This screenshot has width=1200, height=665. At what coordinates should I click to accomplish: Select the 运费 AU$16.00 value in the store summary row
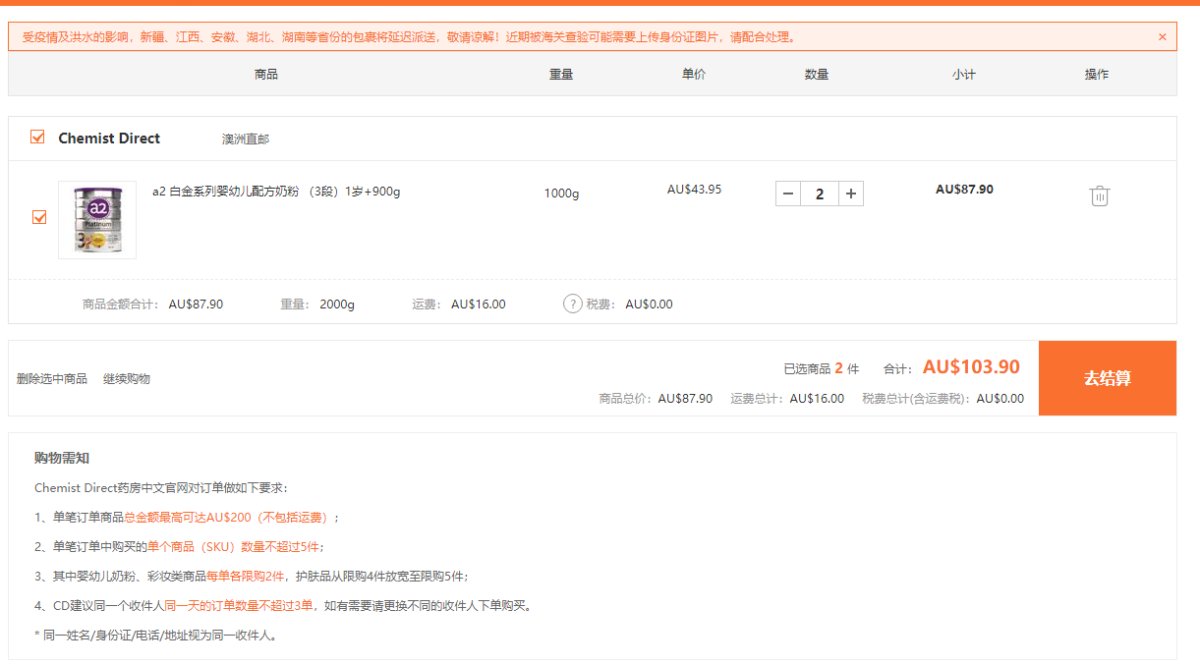click(x=478, y=304)
